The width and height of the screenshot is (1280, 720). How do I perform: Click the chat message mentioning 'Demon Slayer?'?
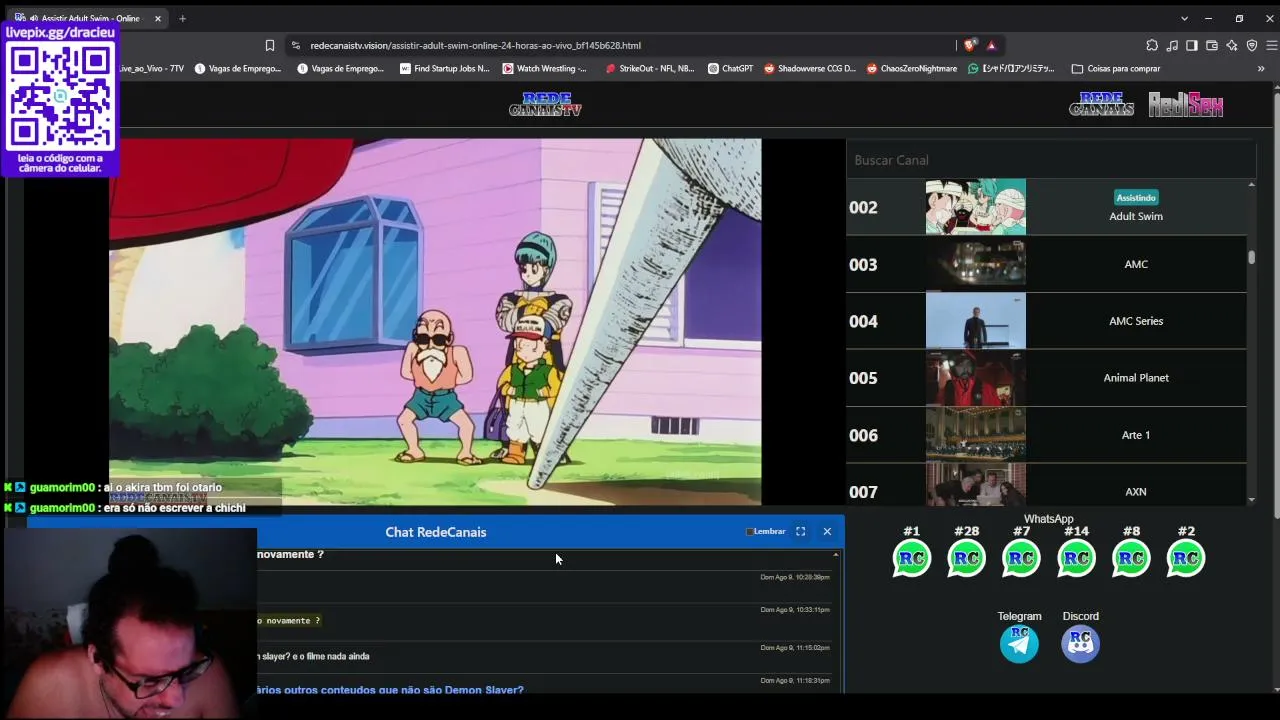[x=390, y=689]
